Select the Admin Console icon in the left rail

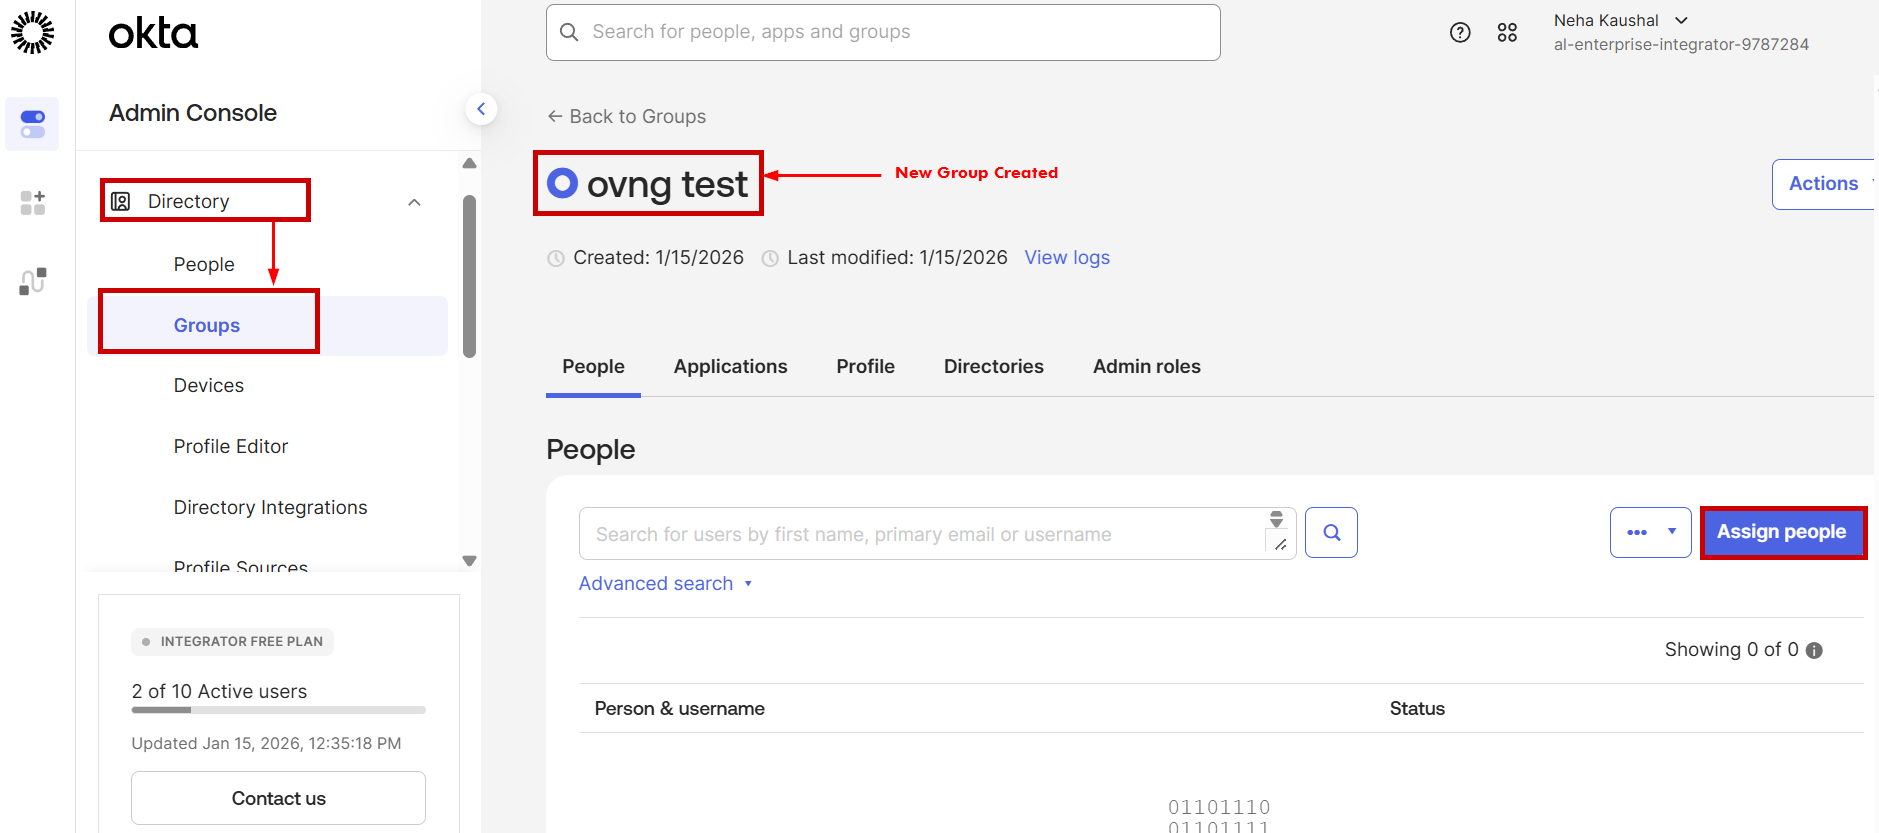[x=32, y=124]
